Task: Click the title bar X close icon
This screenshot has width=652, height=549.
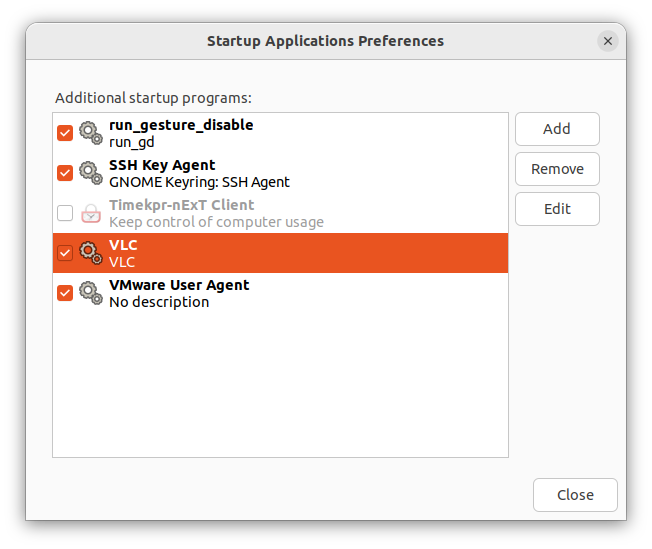Action: click(x=608, y=41)
